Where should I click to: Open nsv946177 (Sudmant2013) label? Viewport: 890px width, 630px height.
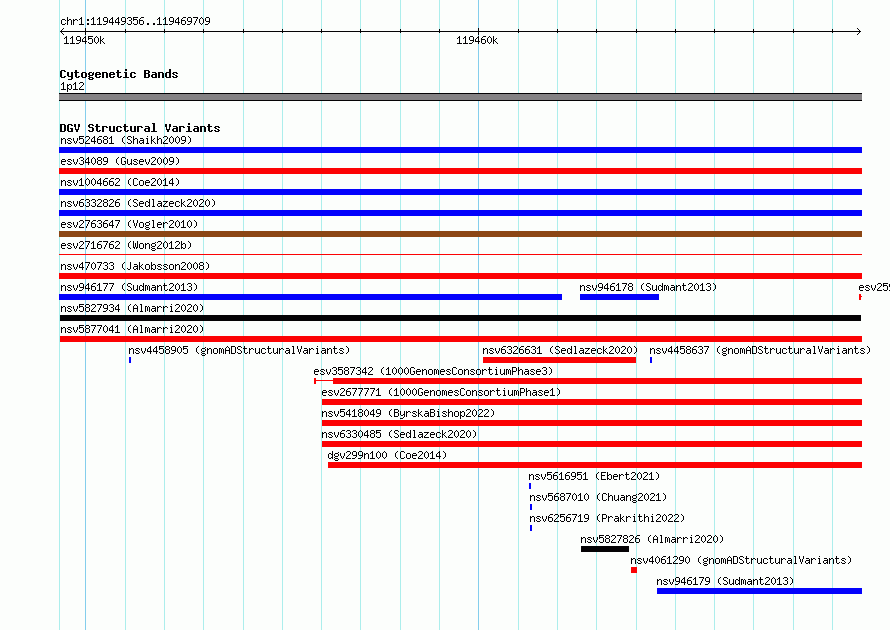click(x=129, y=287)
